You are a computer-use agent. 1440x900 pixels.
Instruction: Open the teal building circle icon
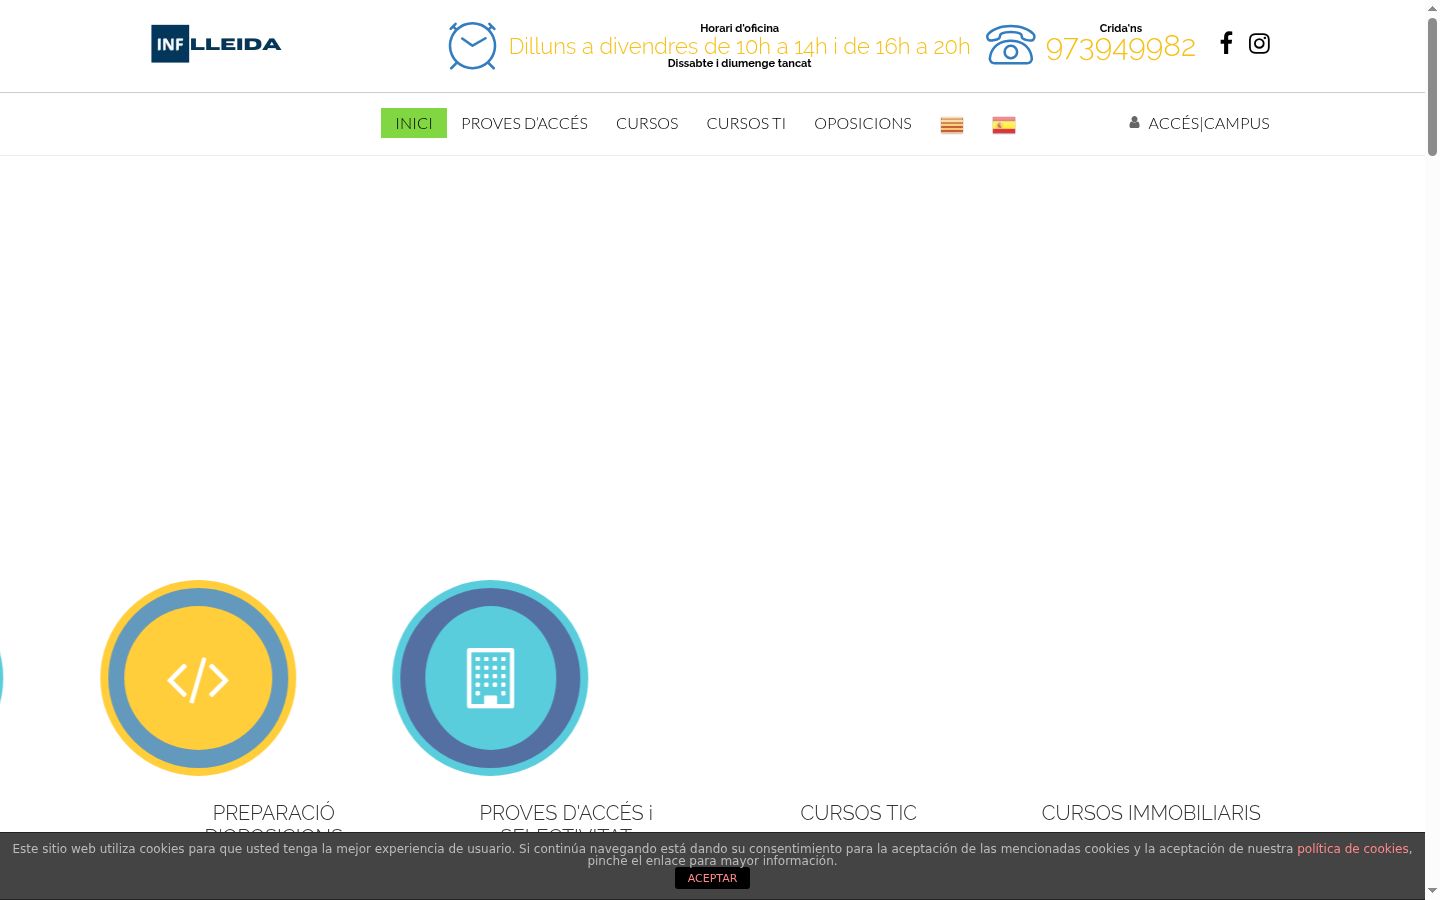(490, 678)
